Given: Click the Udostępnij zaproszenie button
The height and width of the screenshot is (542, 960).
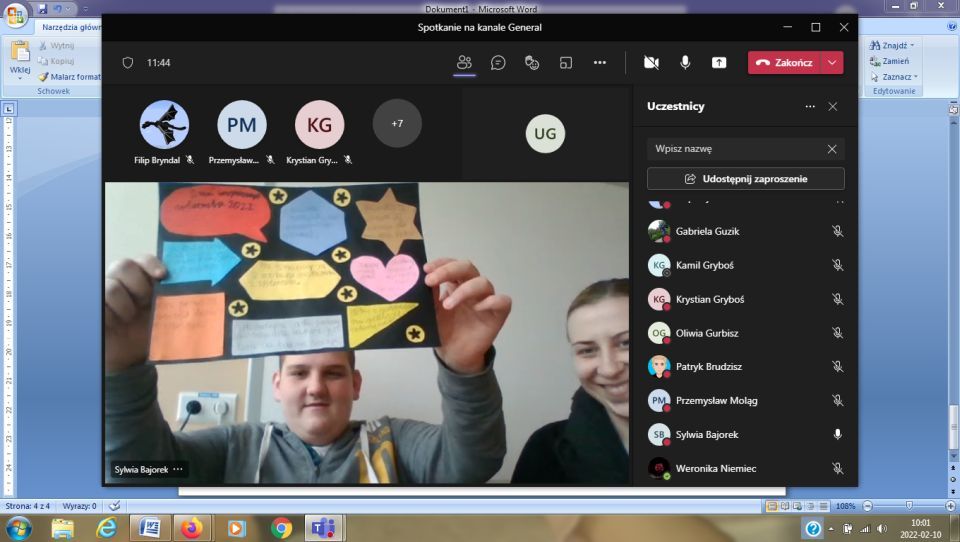Looking at the screenshot, I should tap(746, 179).
